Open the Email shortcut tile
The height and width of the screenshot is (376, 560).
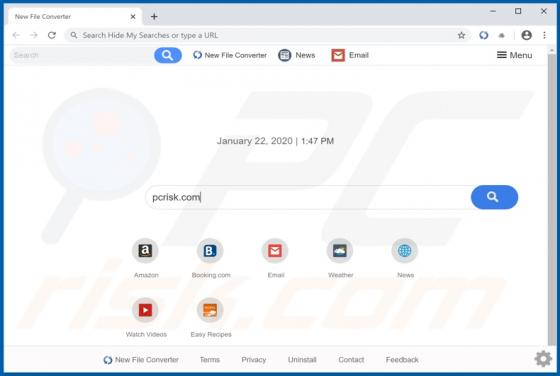(275, 251)
